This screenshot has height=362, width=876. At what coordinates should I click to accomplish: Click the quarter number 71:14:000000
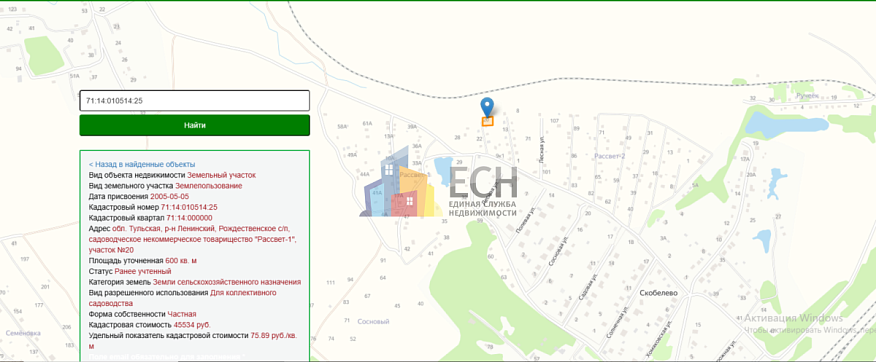click(x=189, y=218)
